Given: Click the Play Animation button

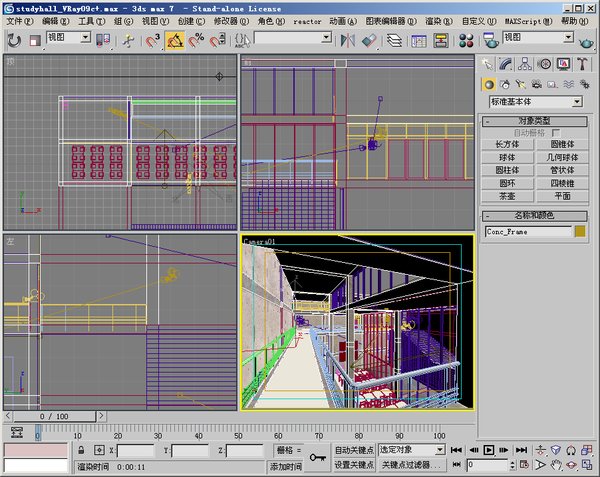Looking at the screenshot, I should pyautogui.click(x=489, y=450).
